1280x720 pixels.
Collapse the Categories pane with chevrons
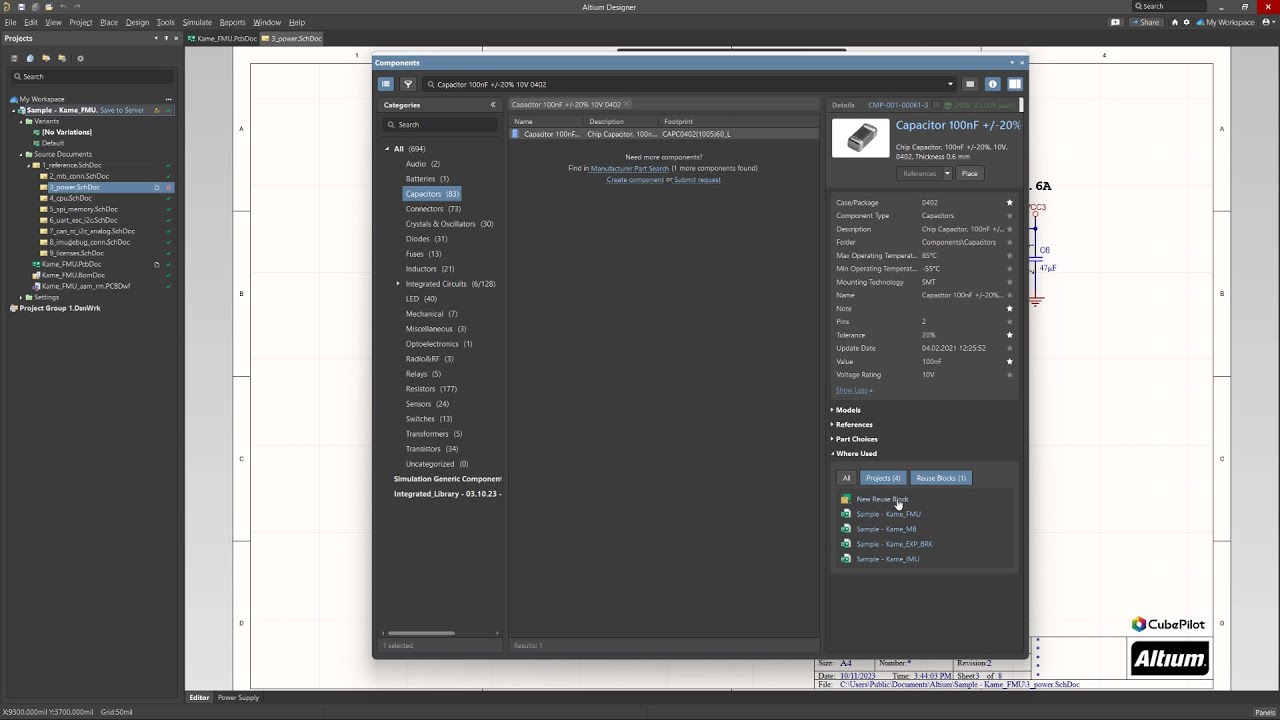point(492,105)
